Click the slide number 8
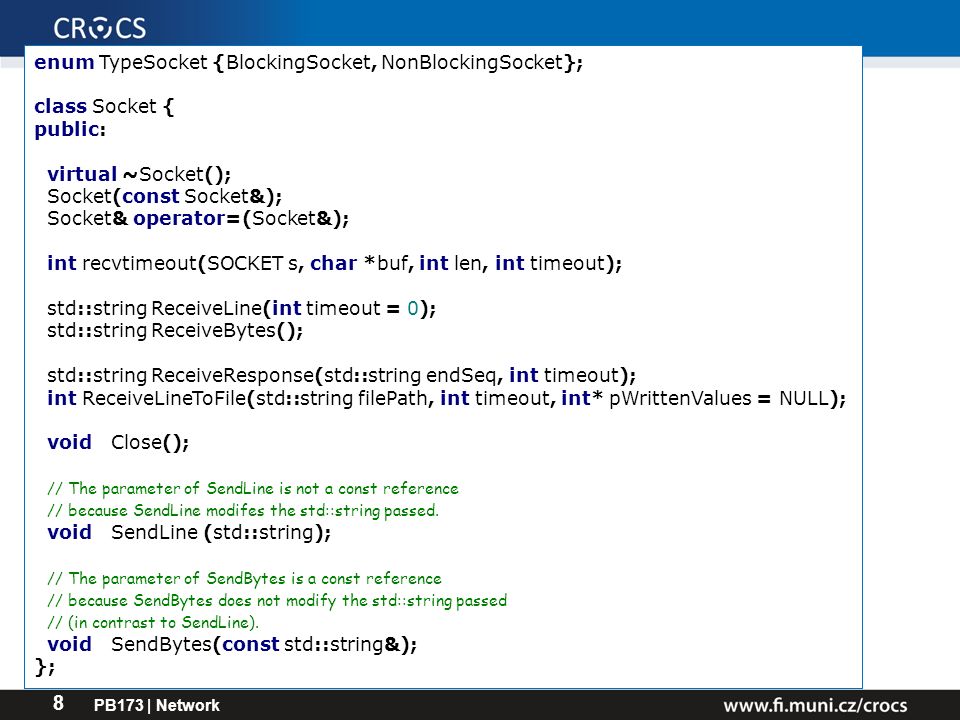The image size is (960, 720). 58,703
